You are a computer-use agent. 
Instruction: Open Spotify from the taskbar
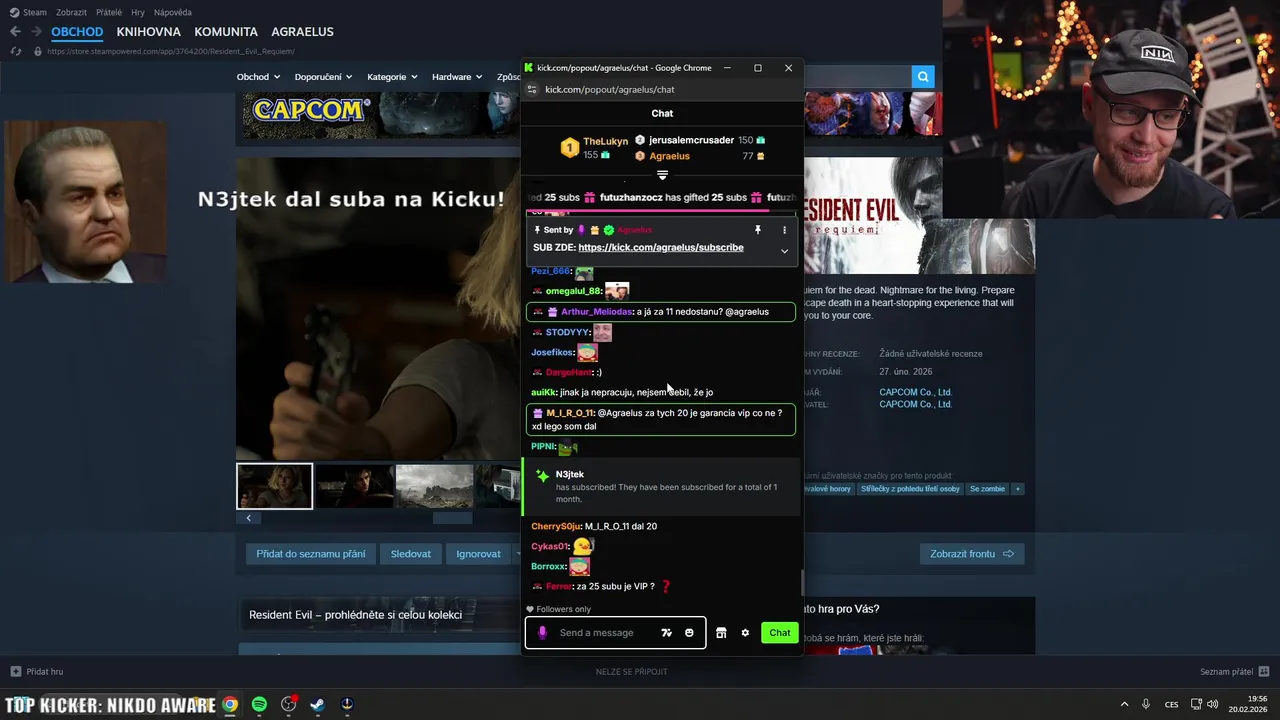pos(259,704)
